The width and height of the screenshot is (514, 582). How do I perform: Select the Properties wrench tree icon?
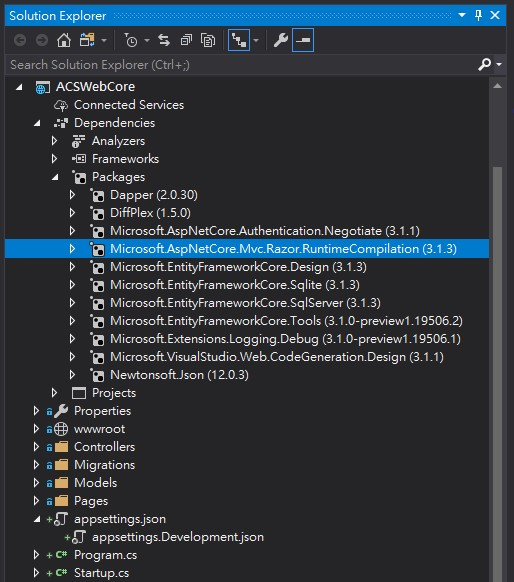[61, 411]
